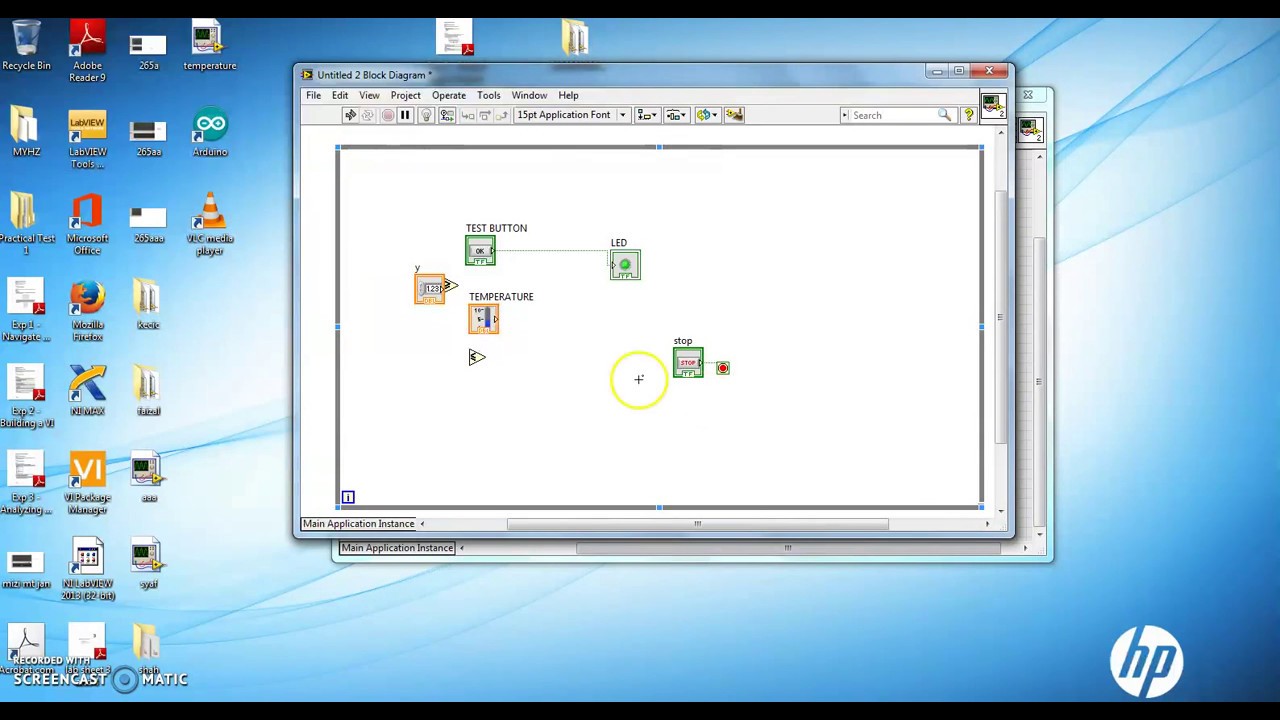Open the faizal folder icon
Viewport: 1280px width, 720px height.
click(x=148, y=391)
